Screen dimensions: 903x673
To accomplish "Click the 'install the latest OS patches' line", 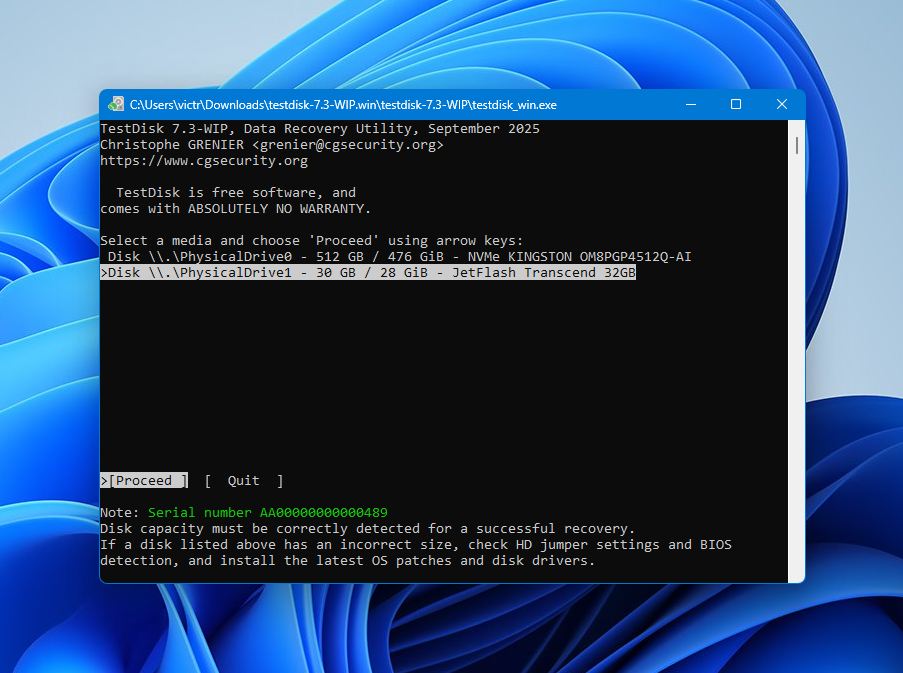I will (x=347, y=561).
